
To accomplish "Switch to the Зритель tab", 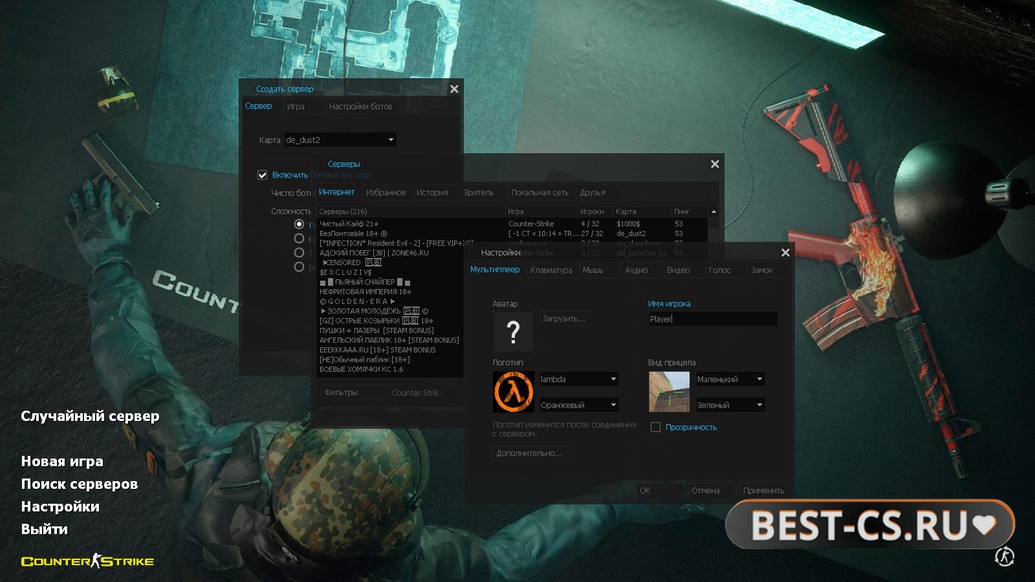I will pos(479,192).
